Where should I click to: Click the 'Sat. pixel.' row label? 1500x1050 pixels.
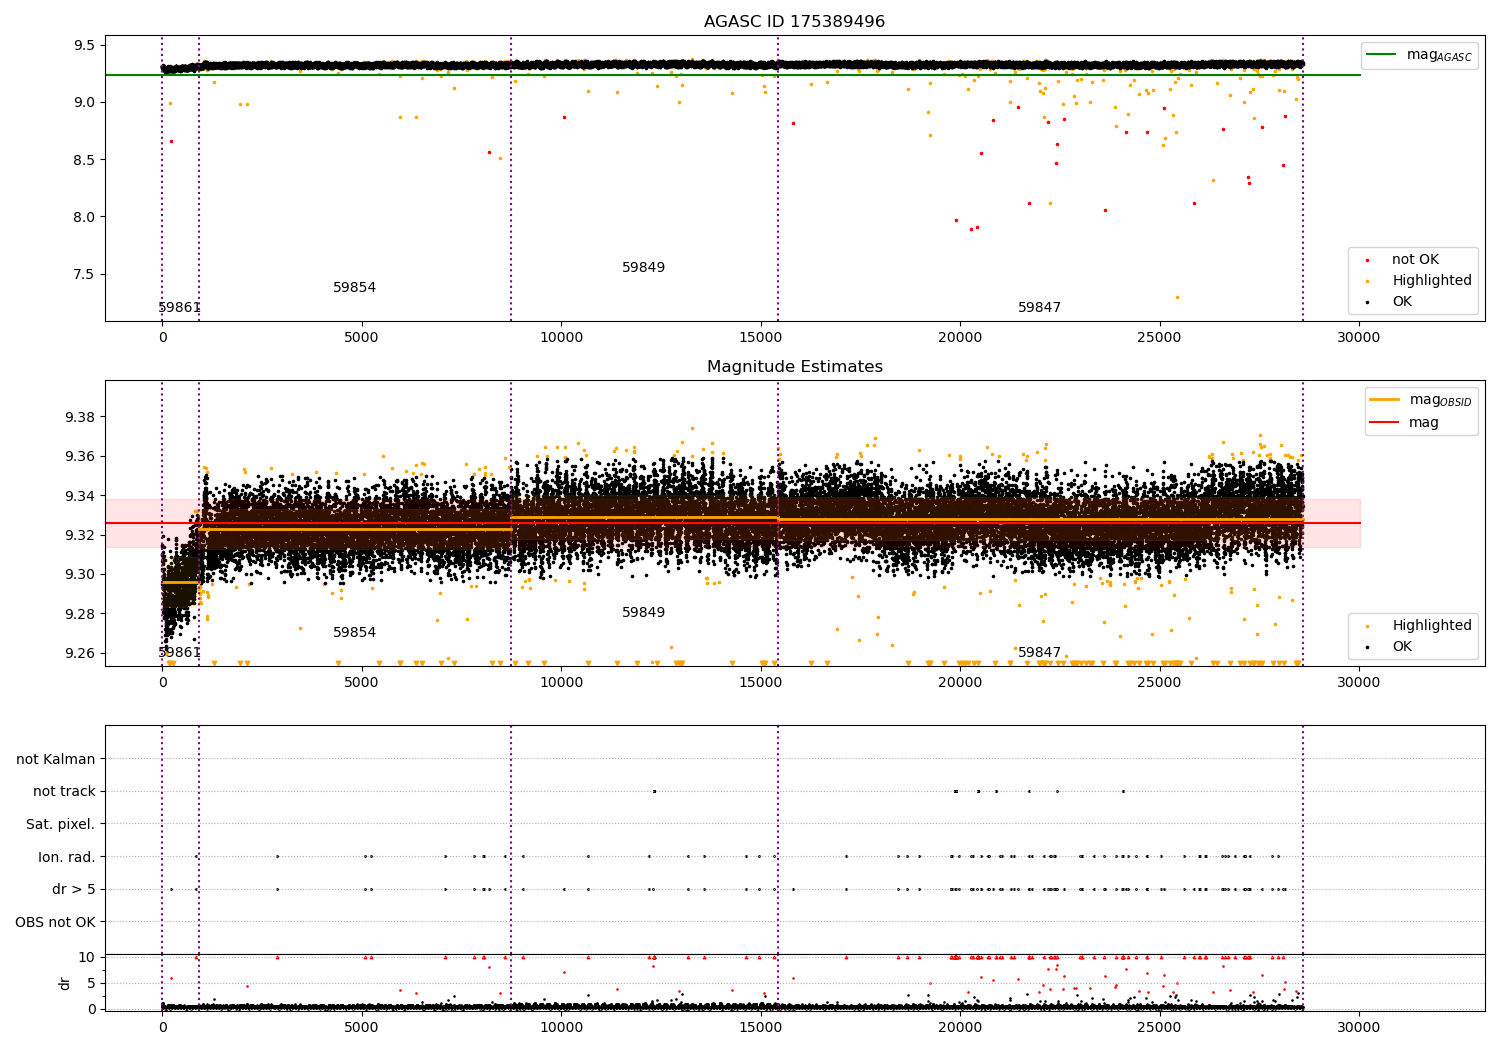click(x=61, y=824)
